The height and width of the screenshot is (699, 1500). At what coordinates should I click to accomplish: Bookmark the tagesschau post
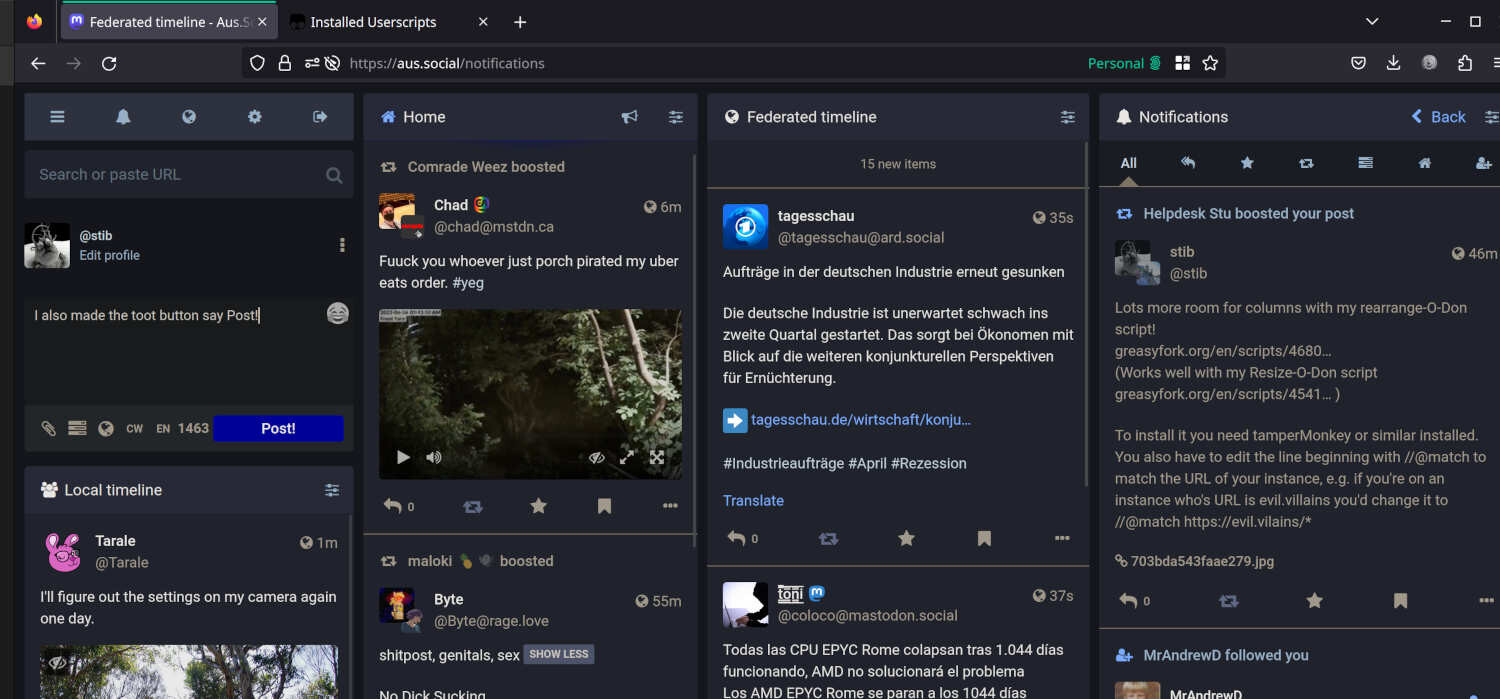click(984, 538)
